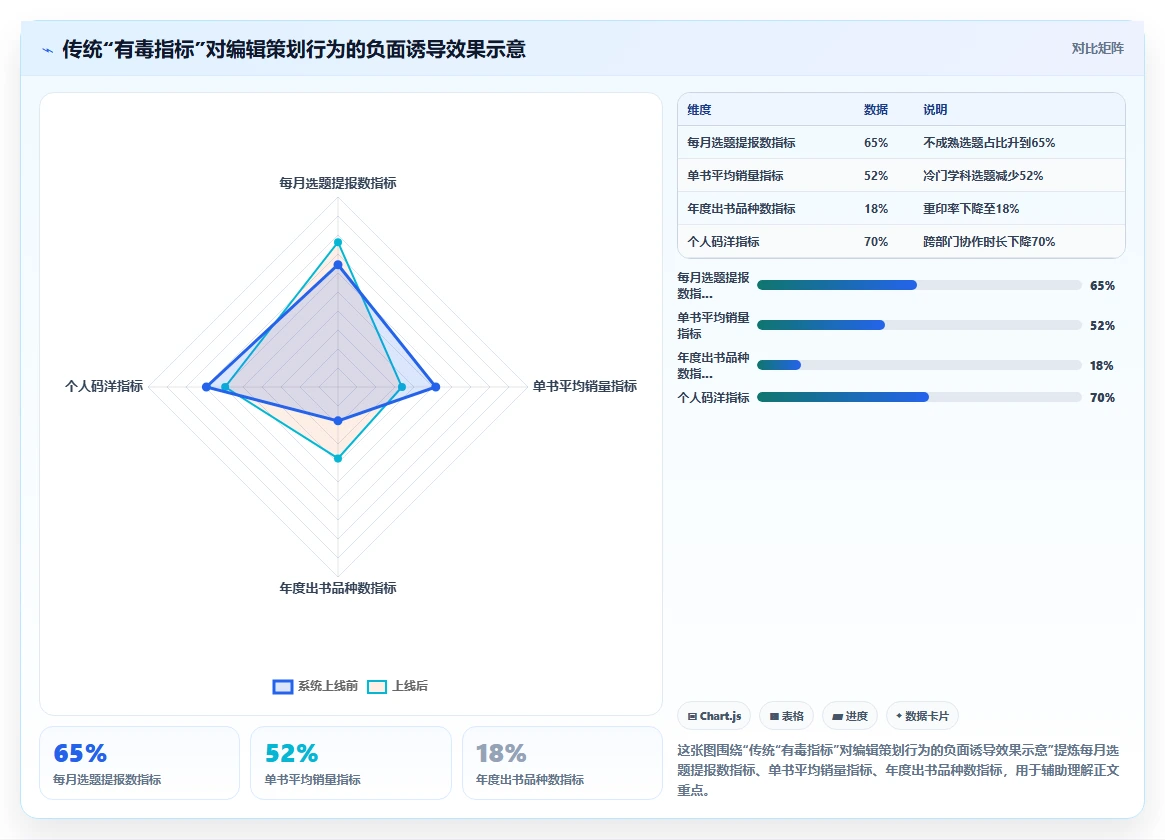Toggle the 系统上线前 legend swatch
Image resolution: width=1165 pixels, height=840 pixels.
pos(282,686)
